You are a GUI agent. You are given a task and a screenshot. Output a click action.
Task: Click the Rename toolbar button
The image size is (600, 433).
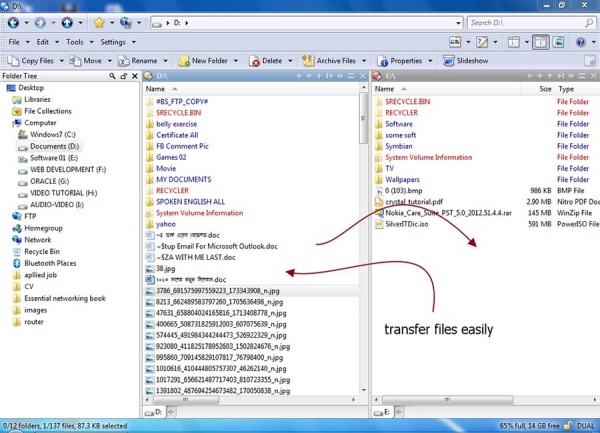(x=137, y=61)
